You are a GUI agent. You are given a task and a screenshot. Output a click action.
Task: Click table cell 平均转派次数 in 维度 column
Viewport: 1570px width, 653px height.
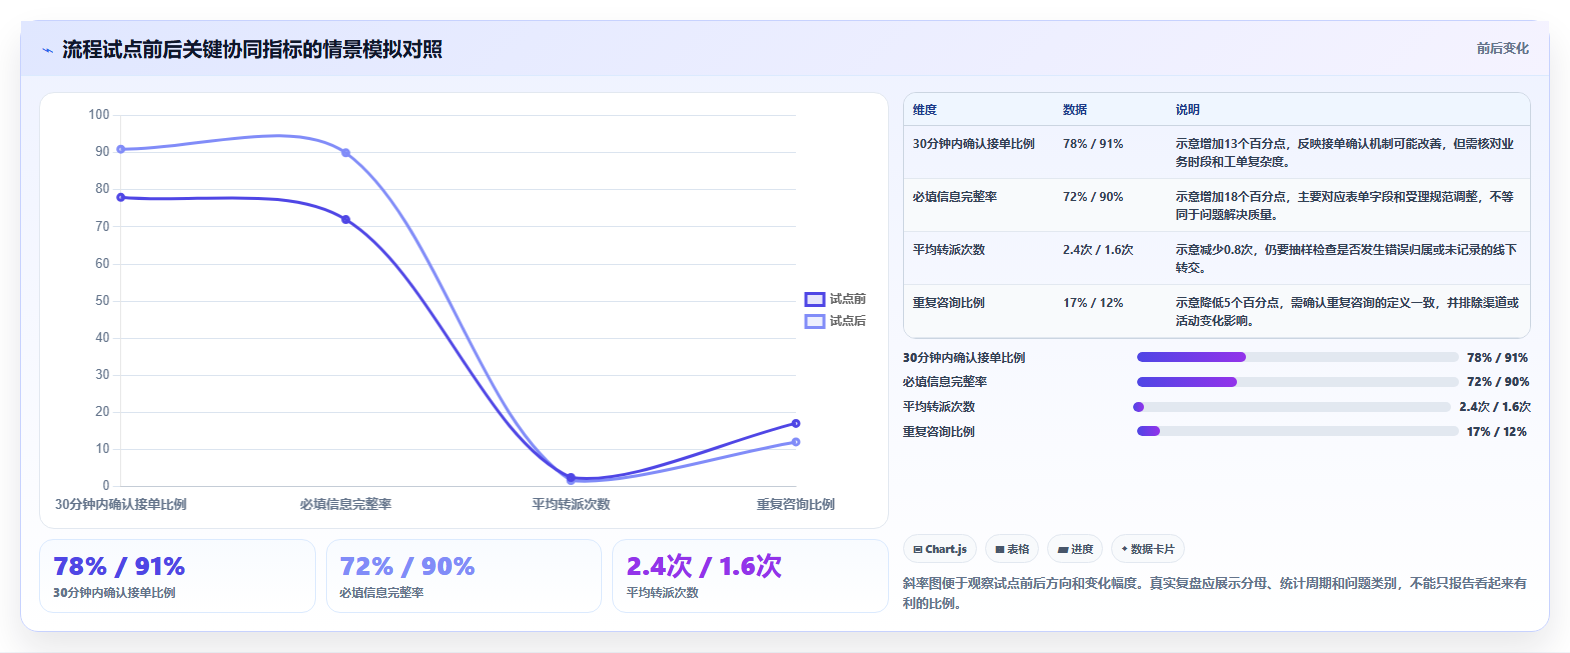pos(949,250)
